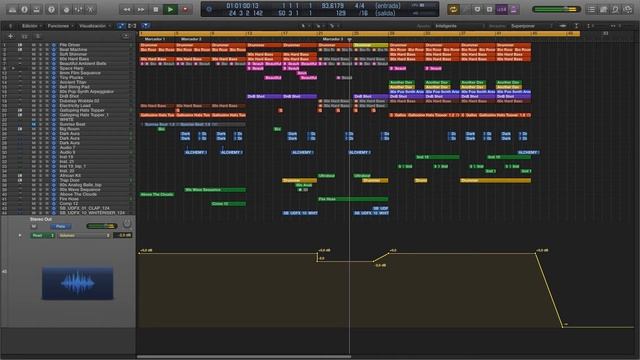Open the Mixer icon
The height and width of the screenshot is (360, 640).
tap(78, 9)
